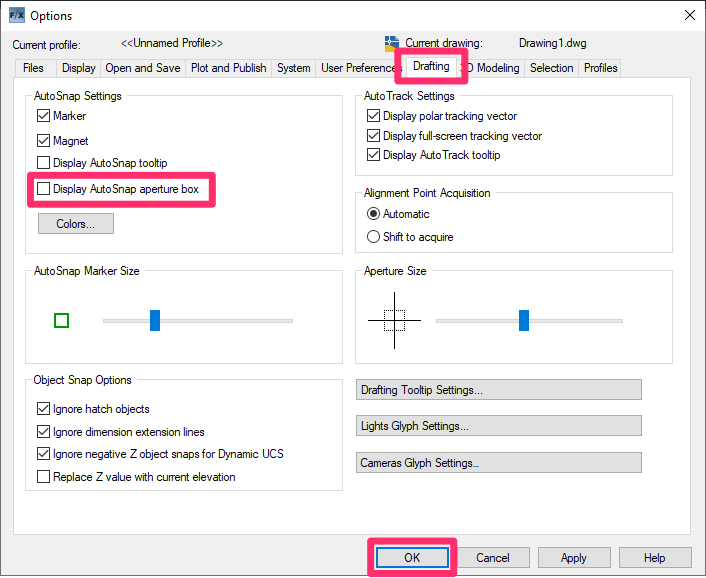Open the 3D Modeling tab
This screenshot has height=578, width=706.
pyautogui.click(x=493, y=68)
